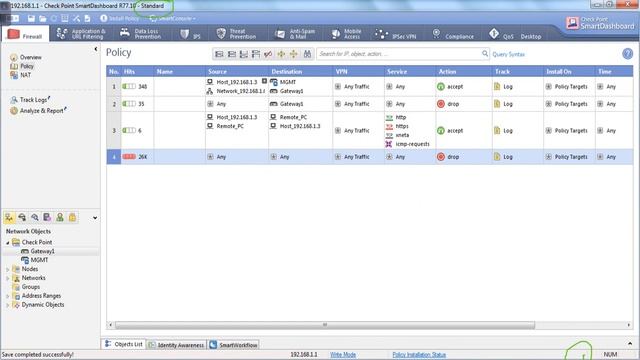Click the Hits column header
640x360 pixels.
click(137, 71)
